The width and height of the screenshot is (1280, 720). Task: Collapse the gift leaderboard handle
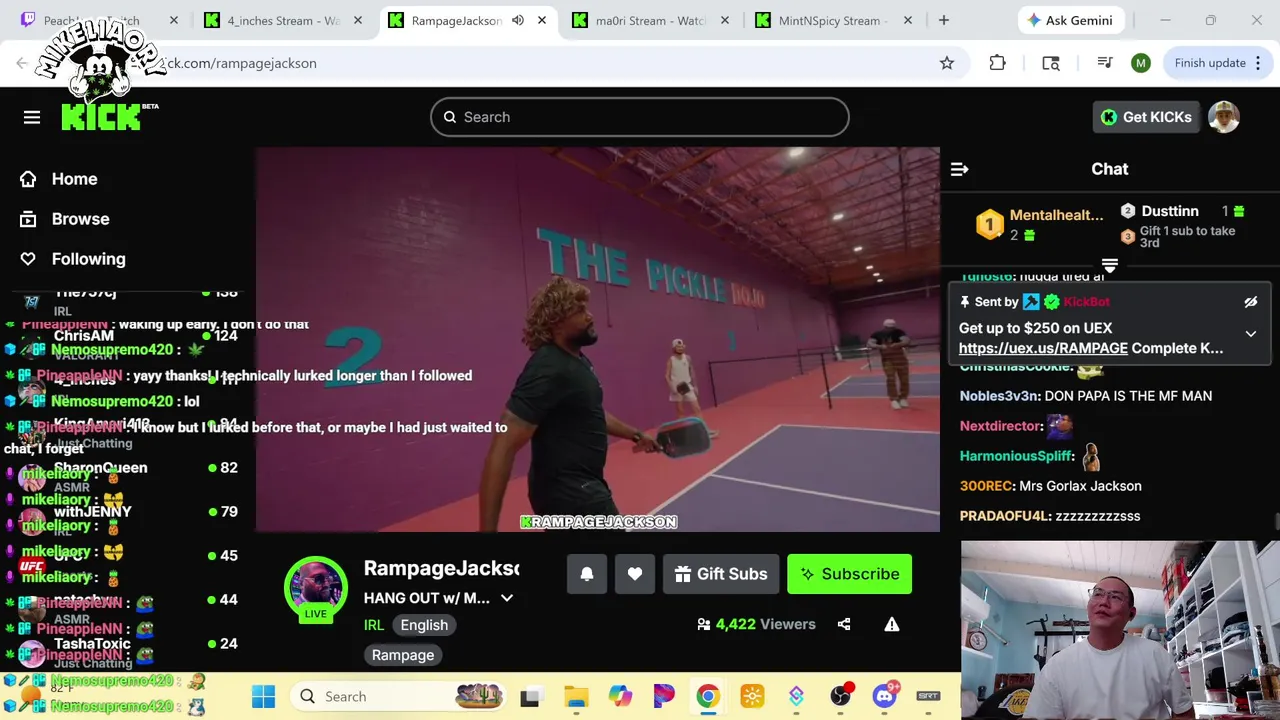point(1110,265)
